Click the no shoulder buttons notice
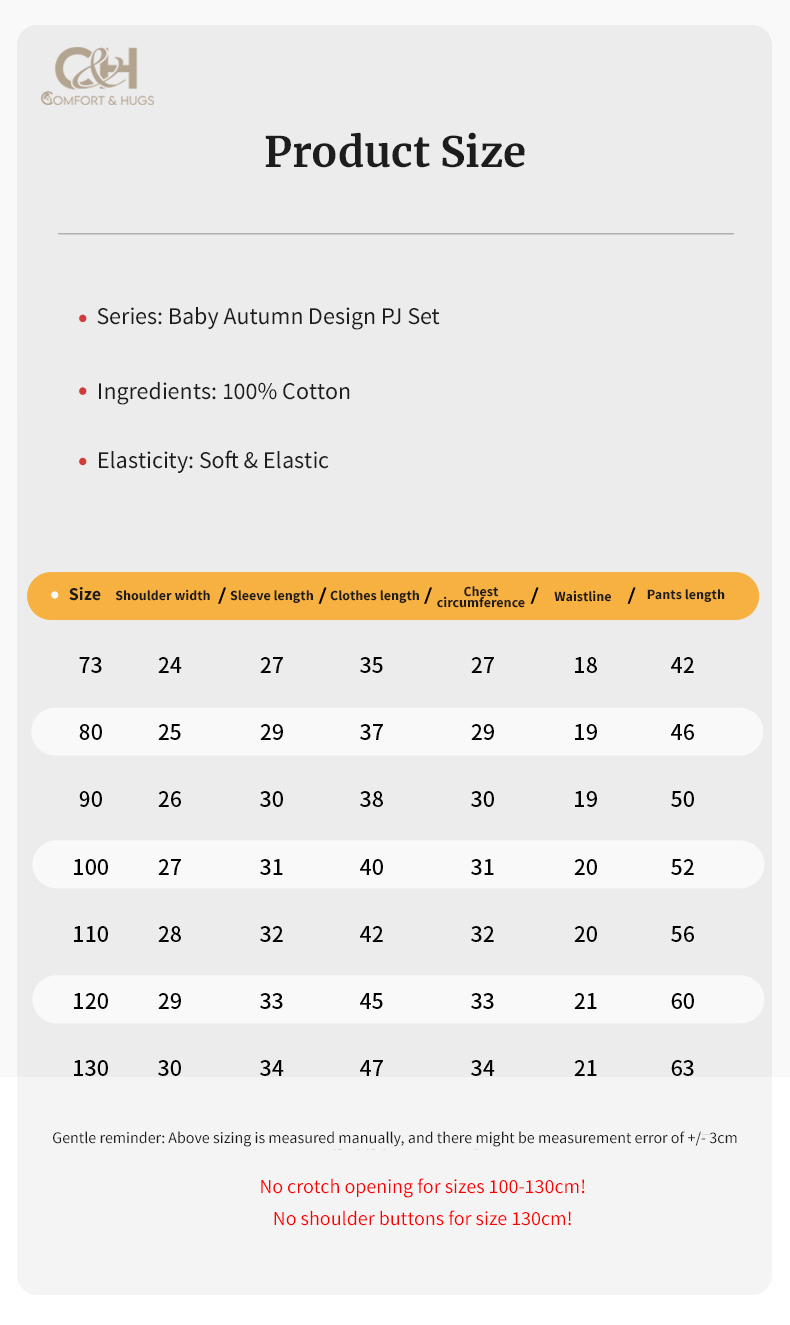Image resolution: width=790 pixels, height=1325 pixels. (x=423, y=1219)
